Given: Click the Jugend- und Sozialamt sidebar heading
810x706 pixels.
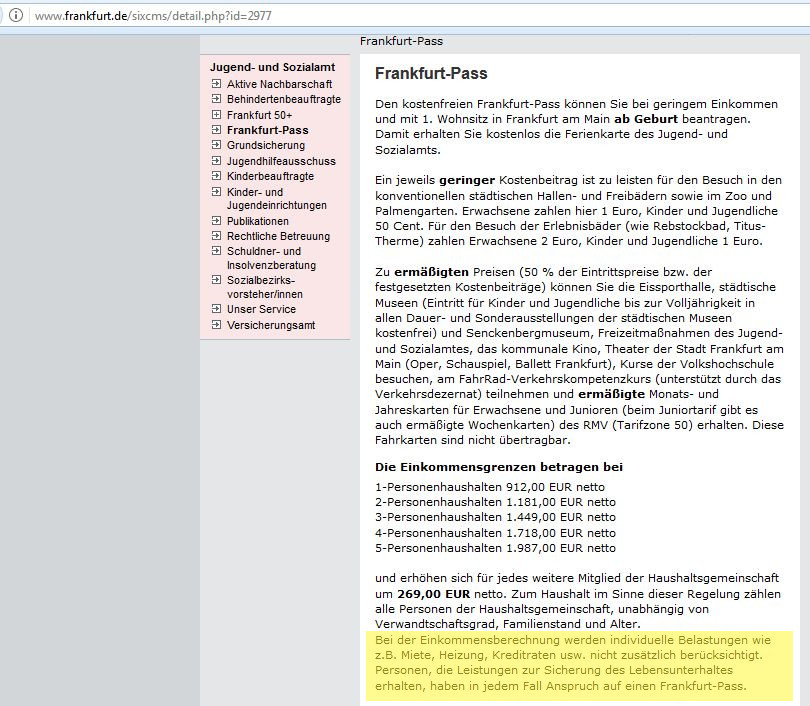Looking at the screenshot, I should [x=272, y=67].
